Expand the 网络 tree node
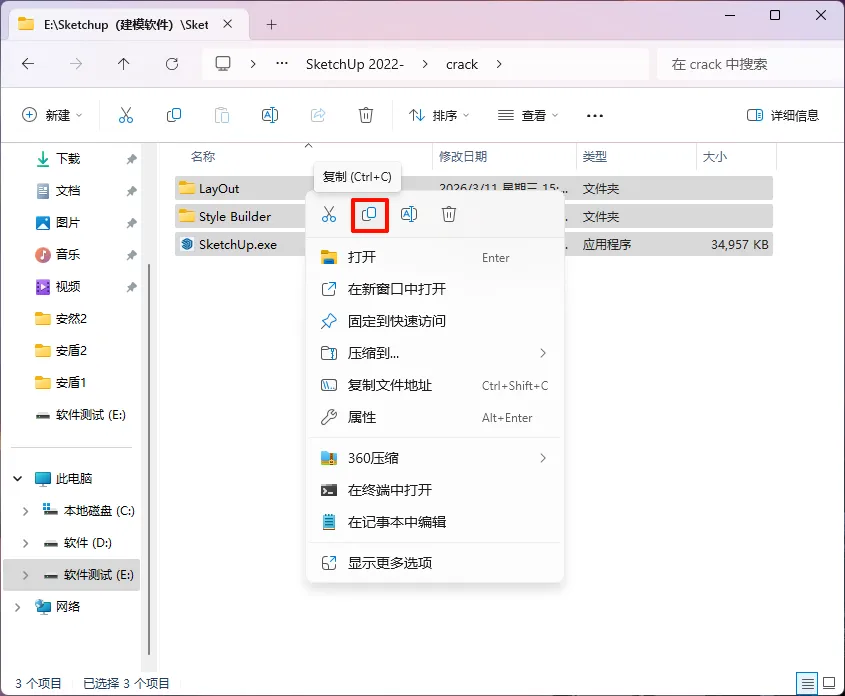 [18, 607]
